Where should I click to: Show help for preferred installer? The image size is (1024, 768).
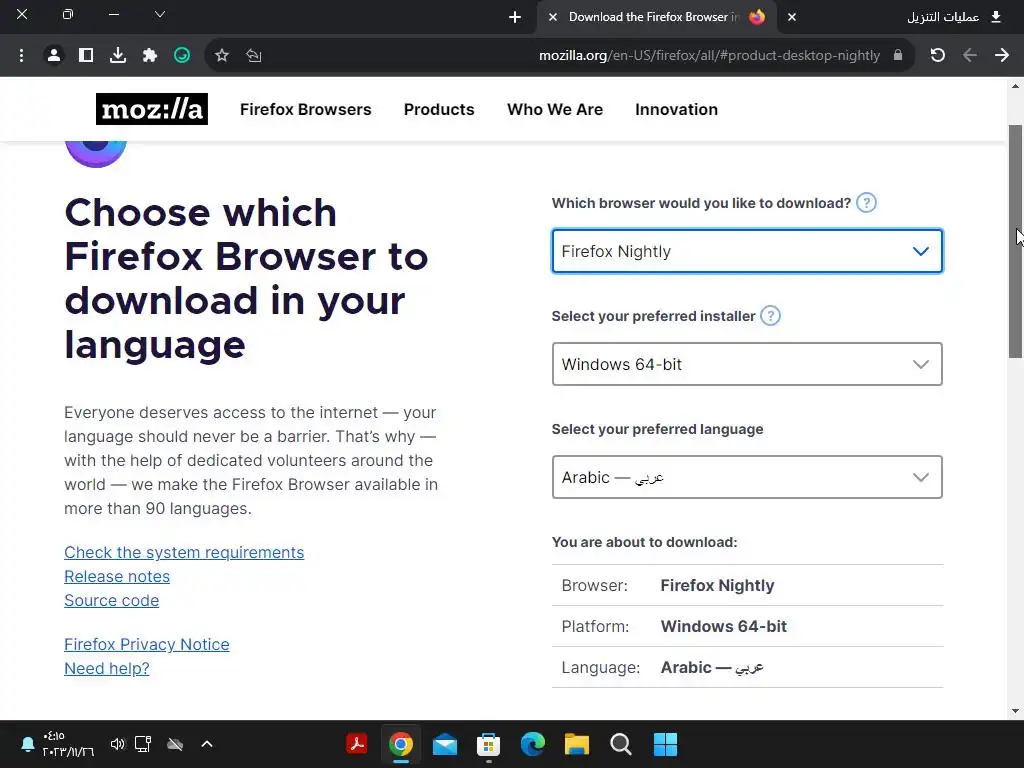pos(771,316)
